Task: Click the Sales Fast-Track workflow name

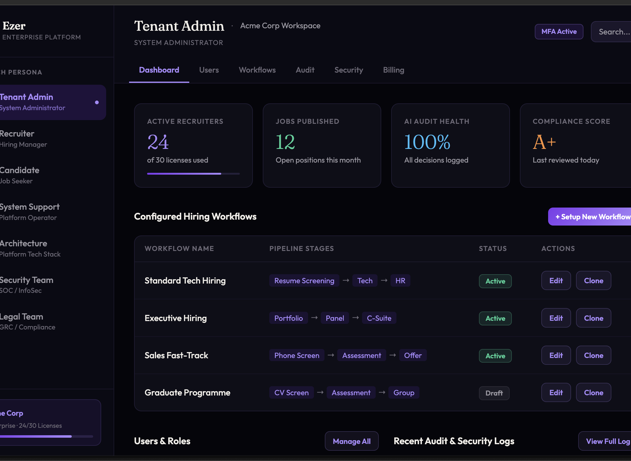Action: (x=176, y=356)
